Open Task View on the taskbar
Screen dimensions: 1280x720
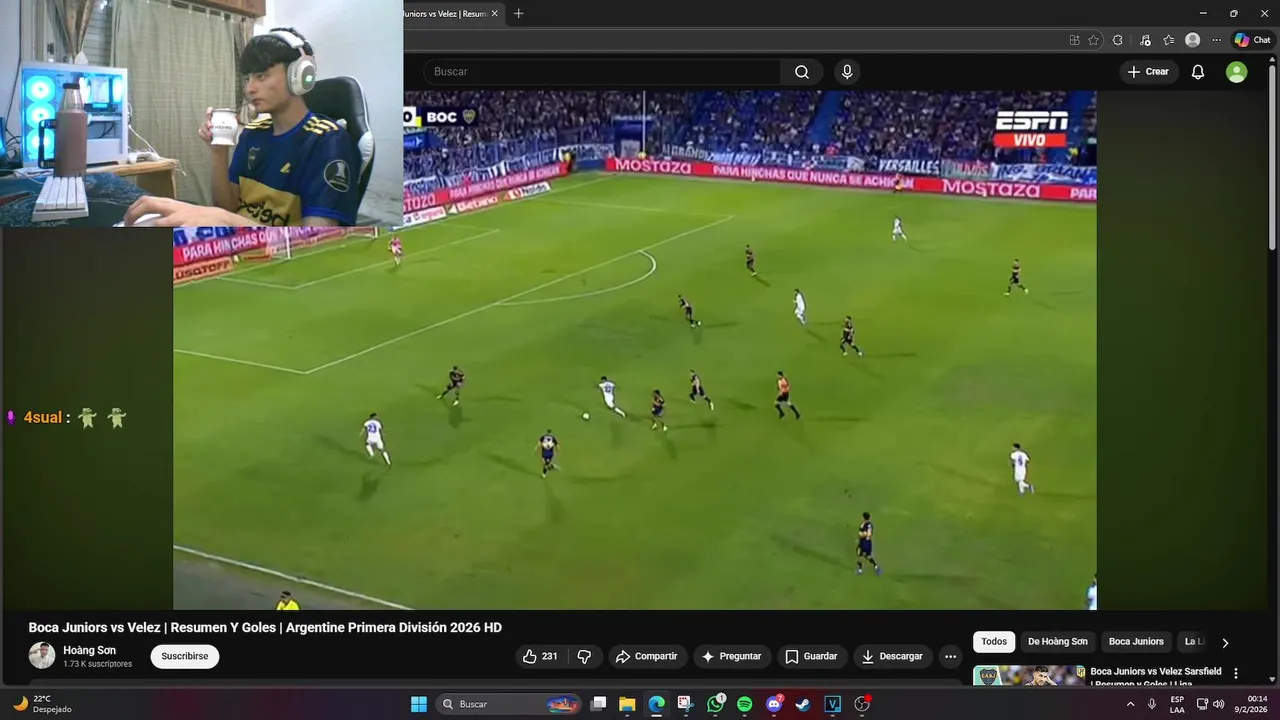(x=598, y=704)
